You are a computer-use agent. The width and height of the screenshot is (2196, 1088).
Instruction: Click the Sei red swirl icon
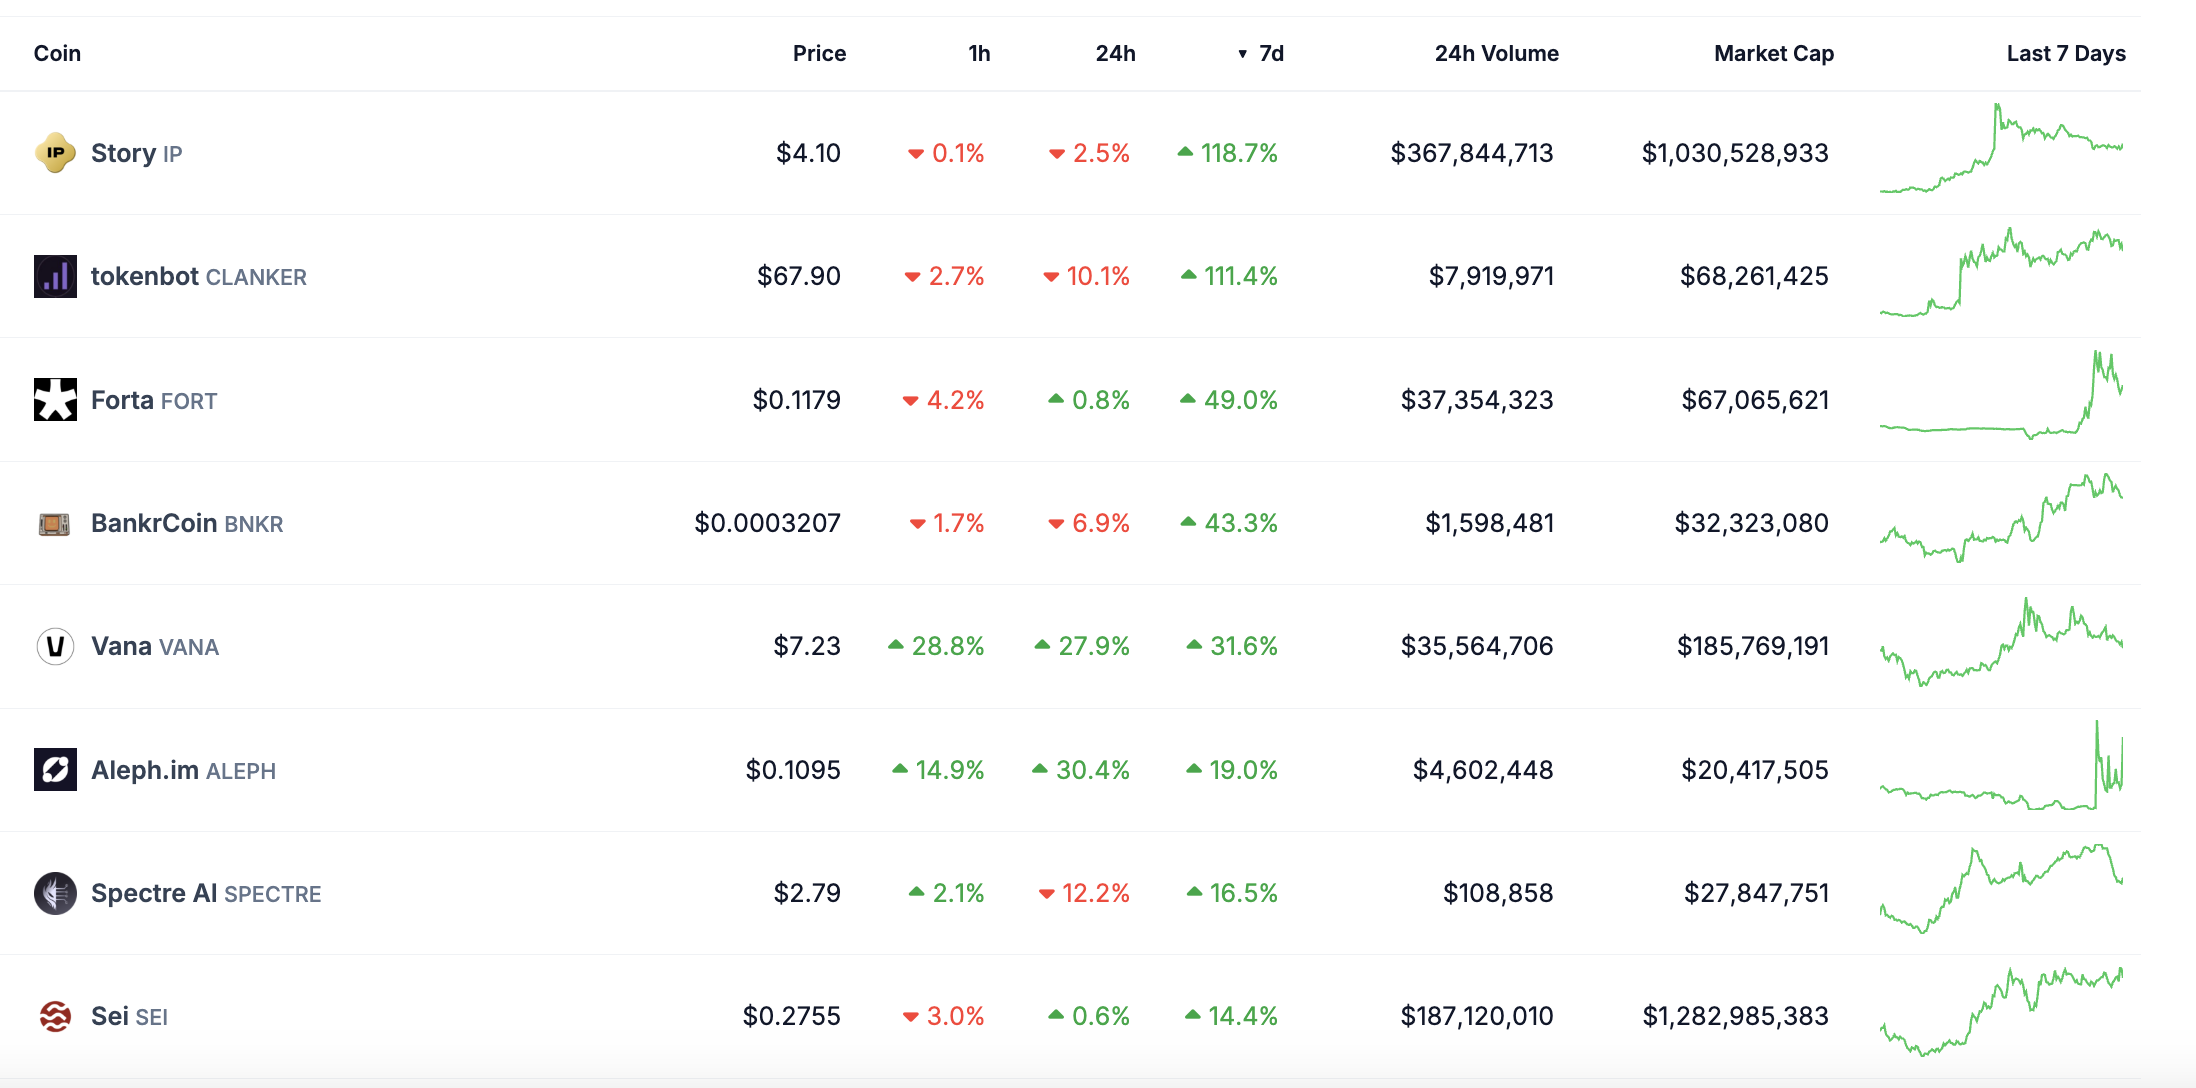pos(55,1017)
